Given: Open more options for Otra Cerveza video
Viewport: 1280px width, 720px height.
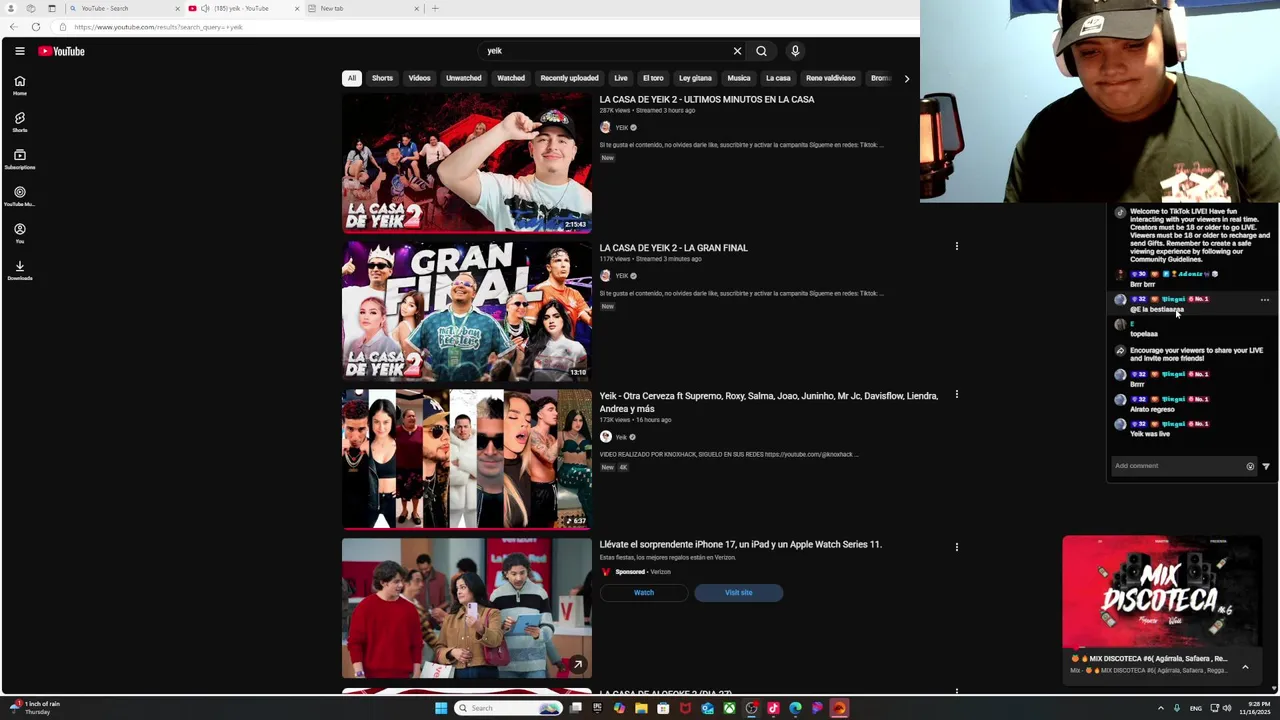Looking at the screenshot, I should [x=956, y=394].
